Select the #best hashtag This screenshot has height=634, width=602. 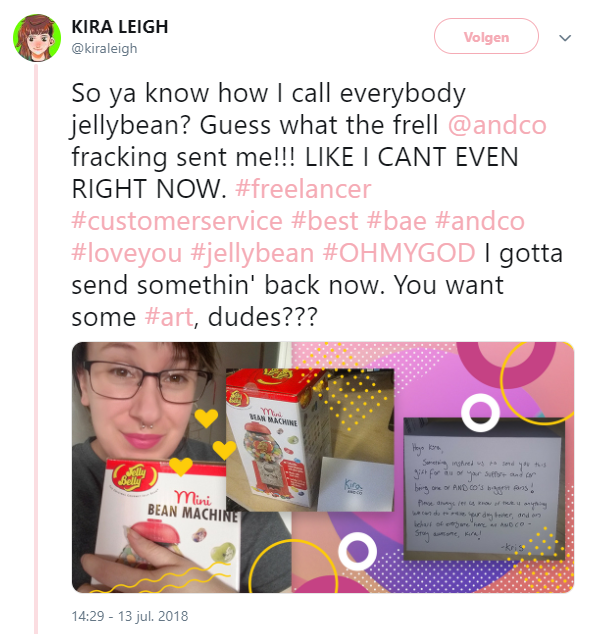point(325,221)
